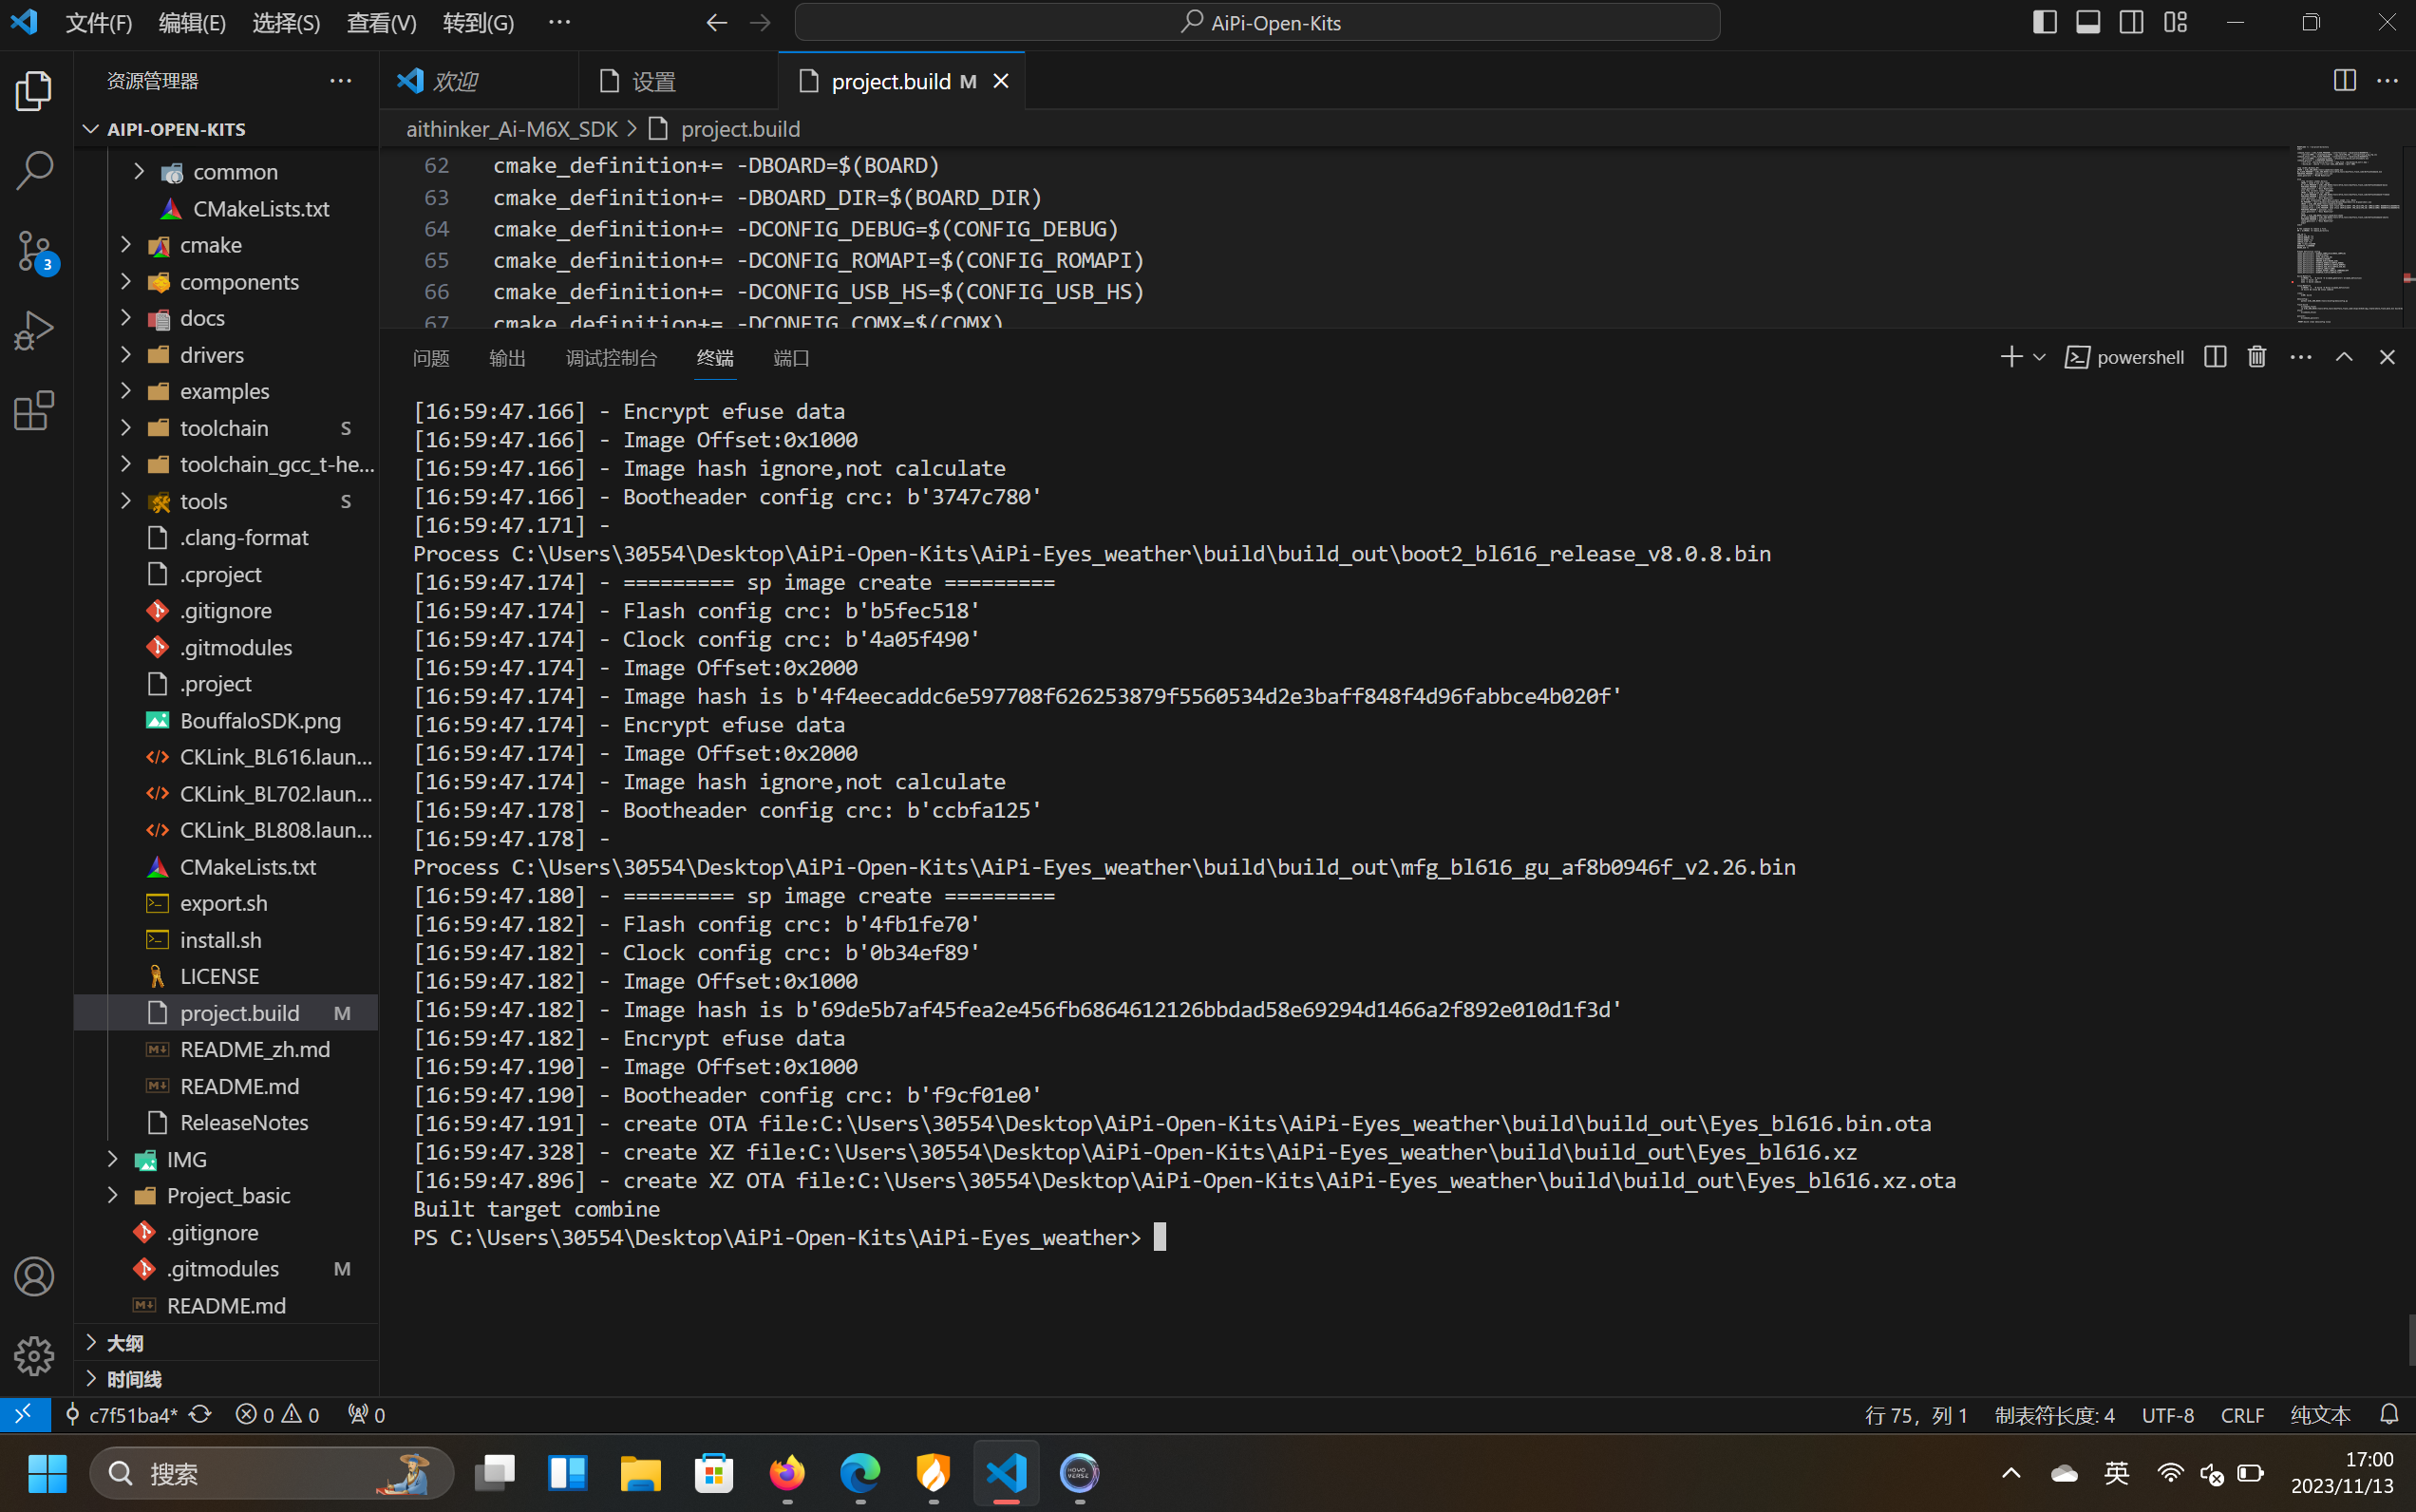2416x1512 pixels.
Task: Expand the common folder
Action: click(235, 172)
